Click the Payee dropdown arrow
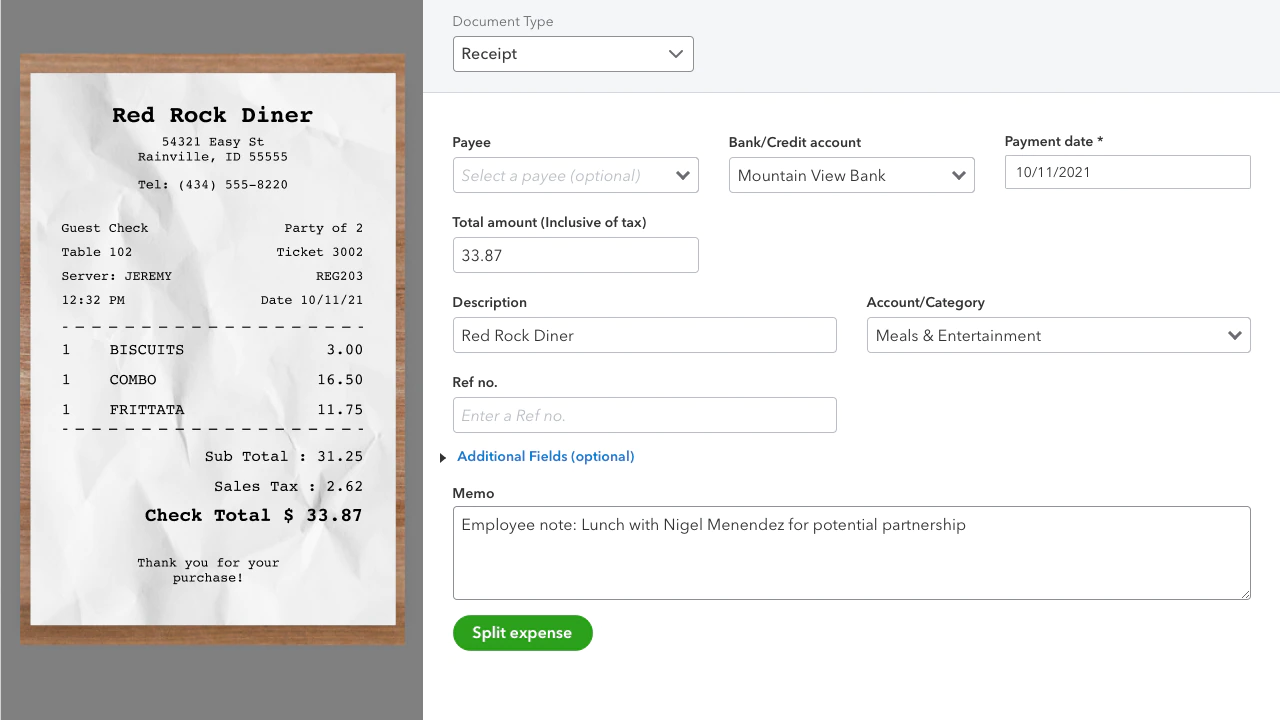Viewport: 1280px width, 720px height. (x=683, y=176)
